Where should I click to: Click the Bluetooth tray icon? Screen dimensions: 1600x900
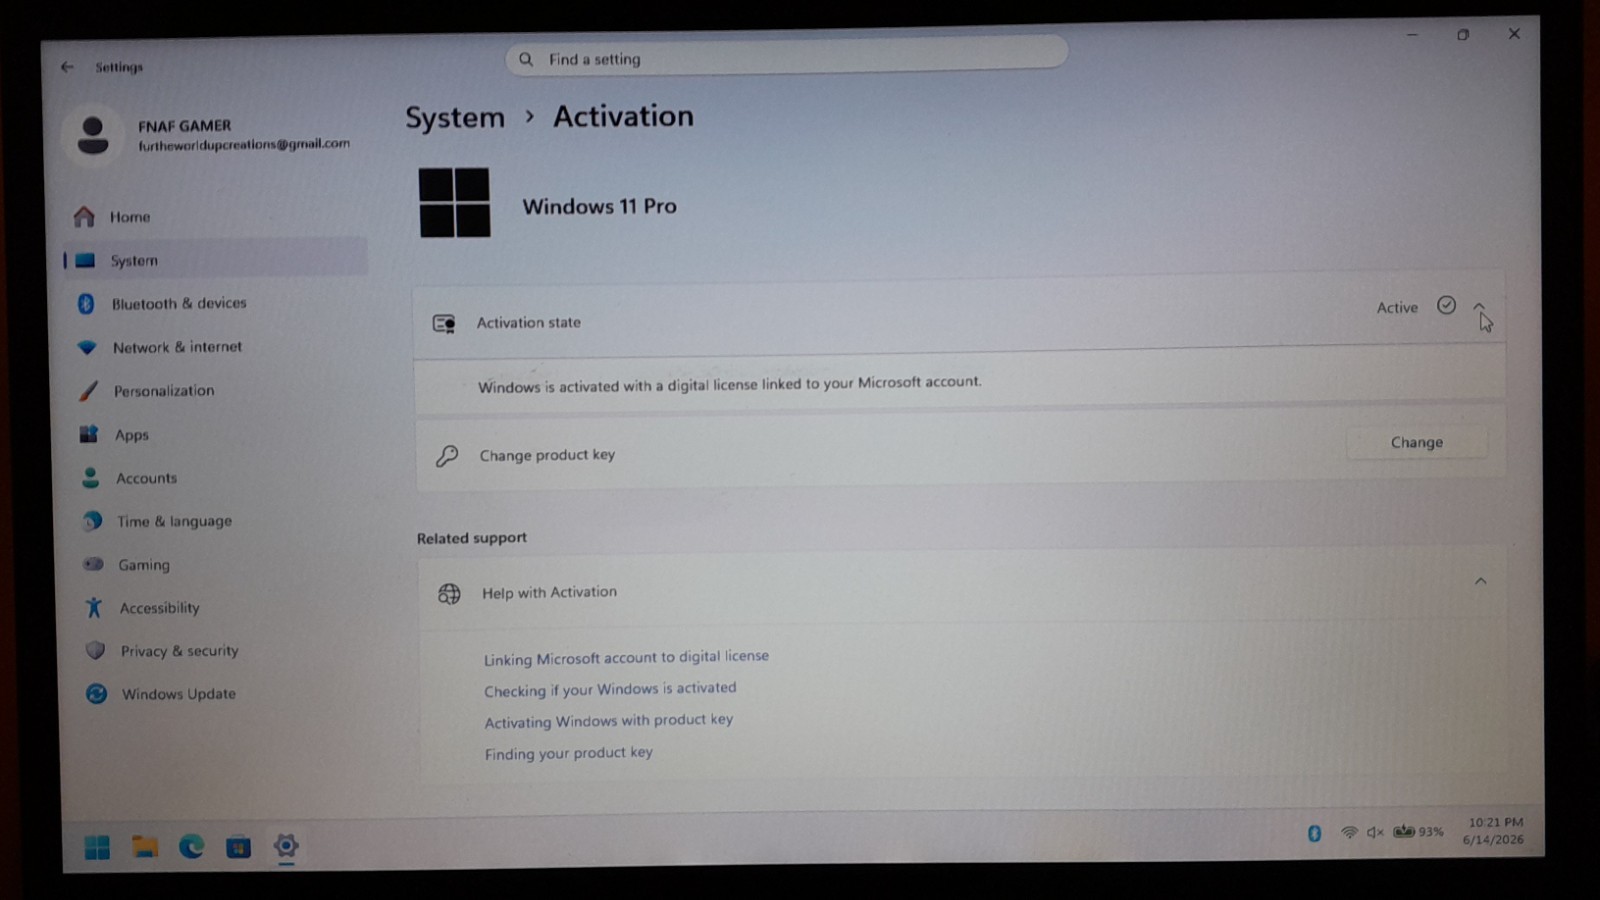1314,833
